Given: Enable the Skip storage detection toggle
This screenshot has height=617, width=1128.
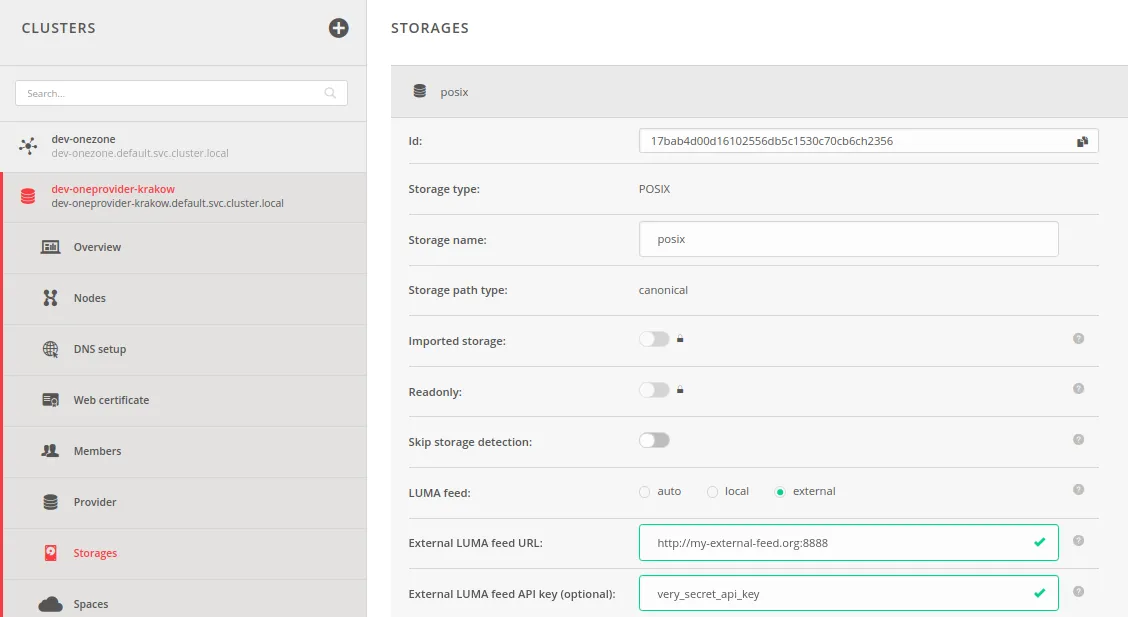Looking at the screenshot, I should (654, 439).
